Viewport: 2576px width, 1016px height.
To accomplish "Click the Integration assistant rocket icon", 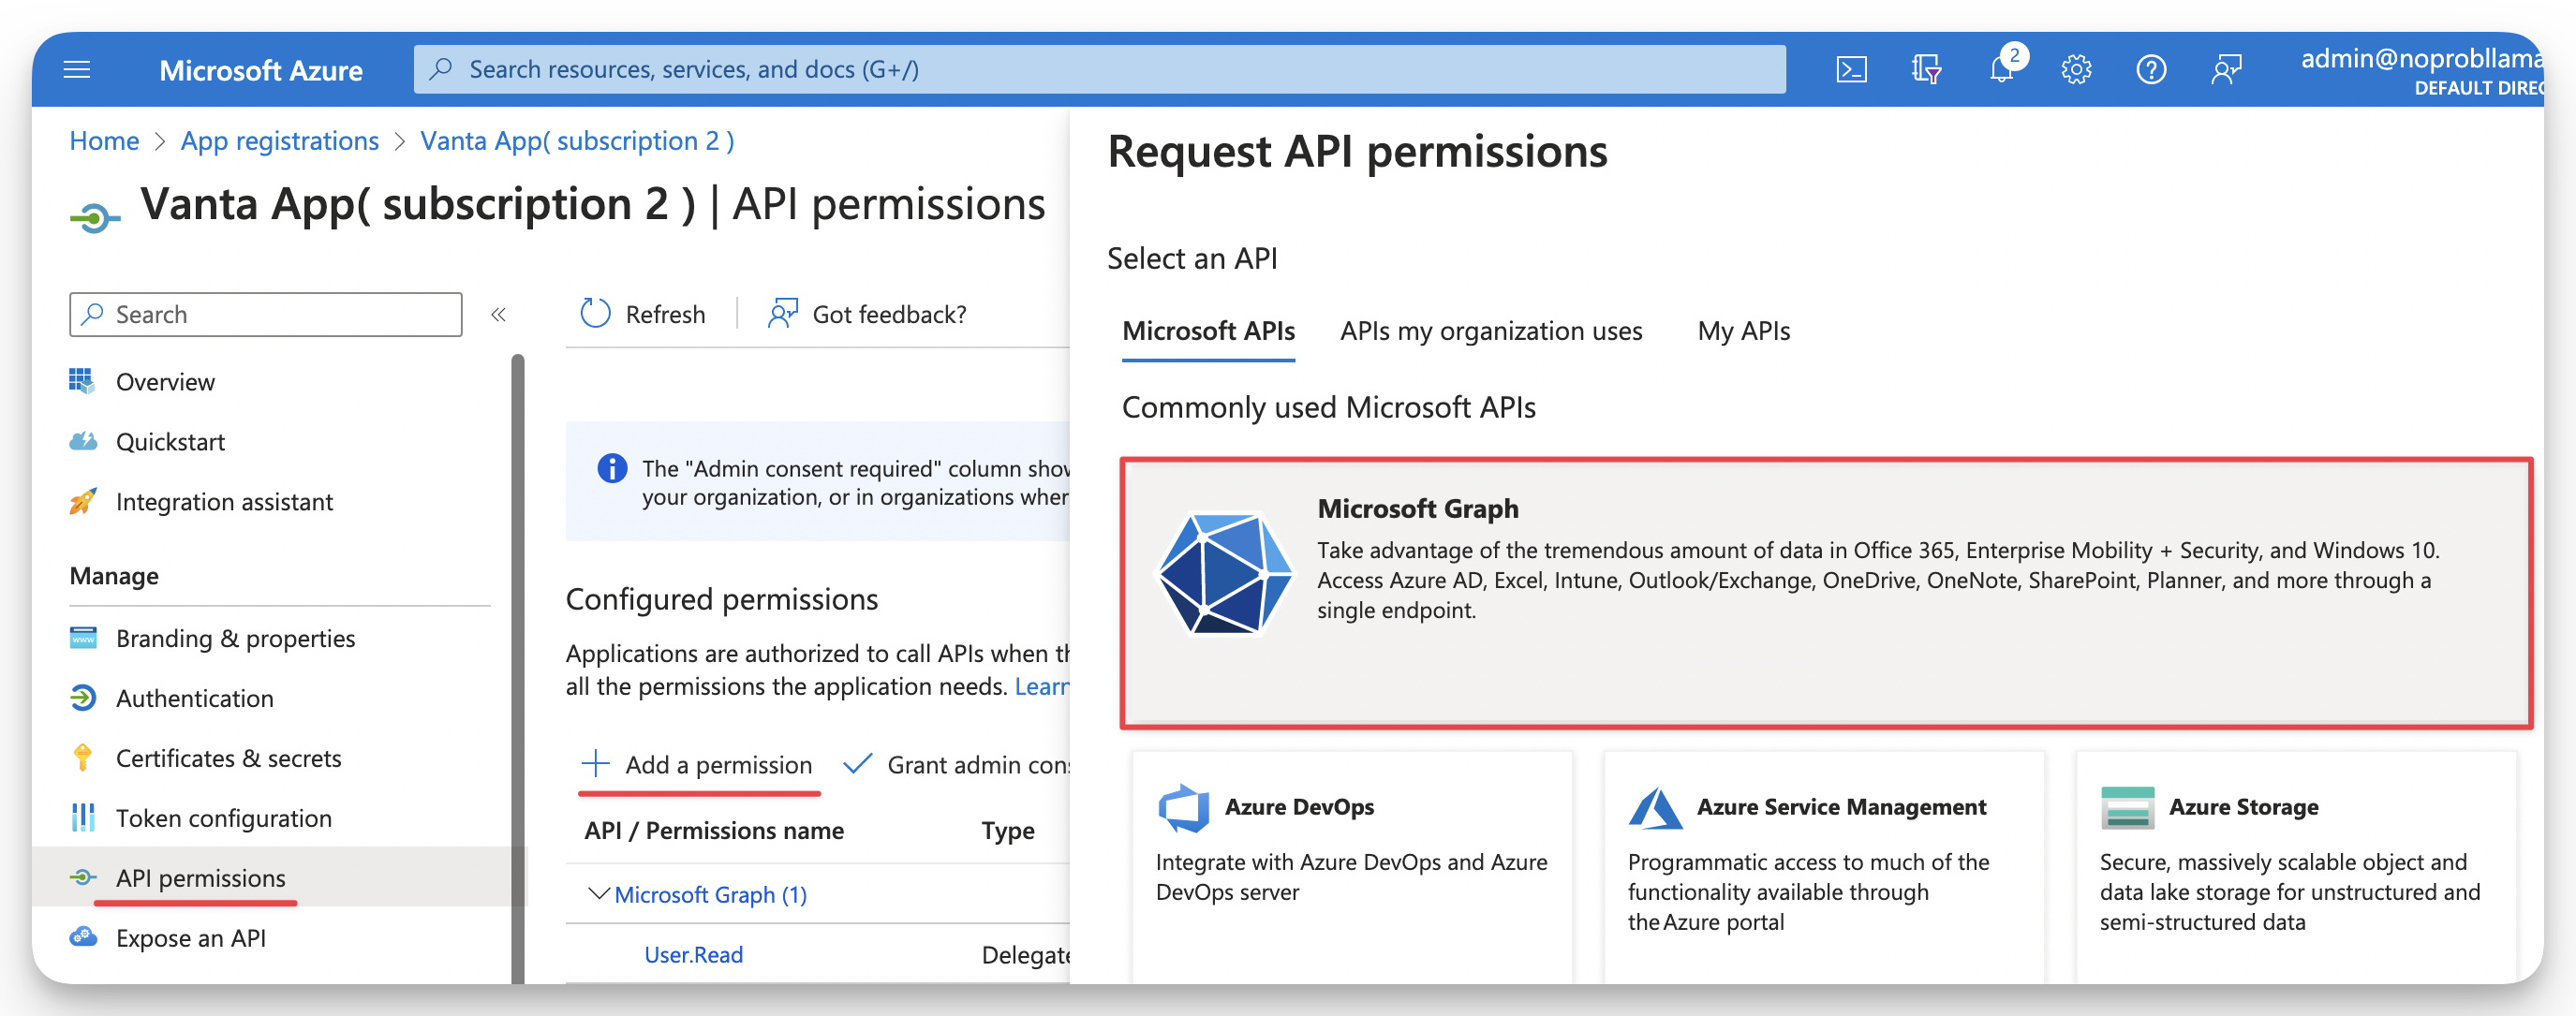I will tap(82, 501).
